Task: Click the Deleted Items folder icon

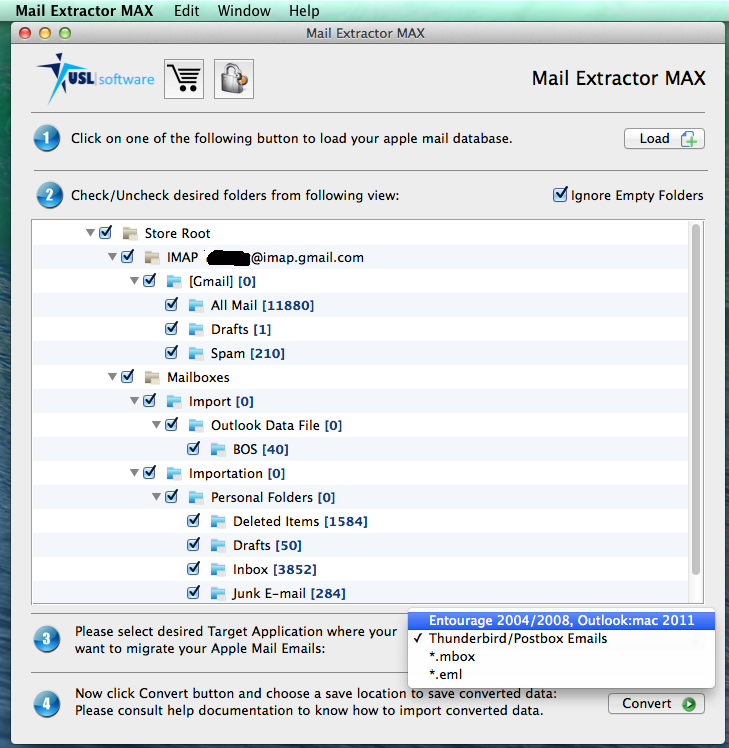Action: [218, 521]
